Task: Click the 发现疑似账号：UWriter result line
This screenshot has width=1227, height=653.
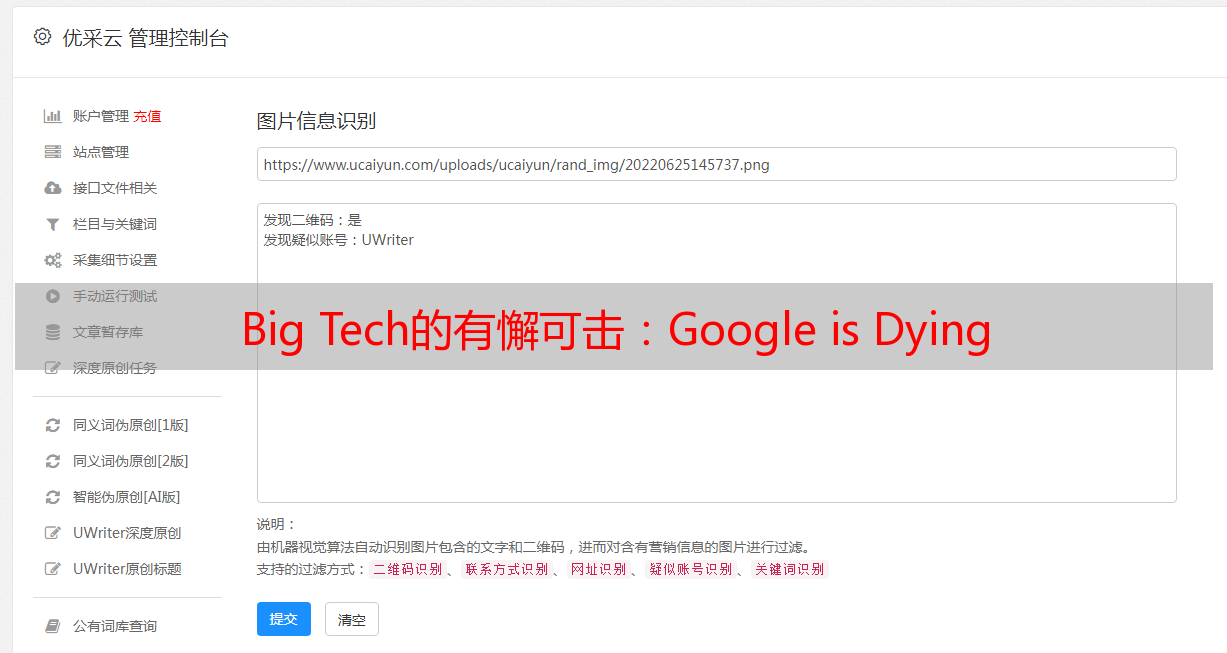Action: click(x=339, y=240)
